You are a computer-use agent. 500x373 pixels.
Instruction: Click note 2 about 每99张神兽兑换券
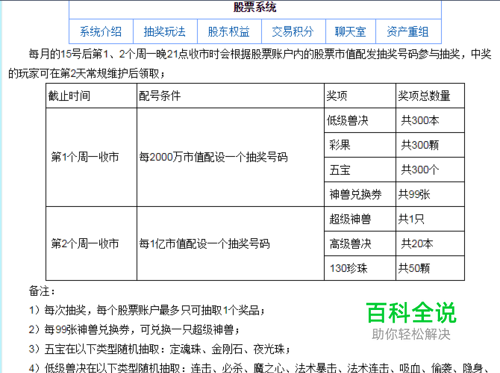tap(134, 330)
